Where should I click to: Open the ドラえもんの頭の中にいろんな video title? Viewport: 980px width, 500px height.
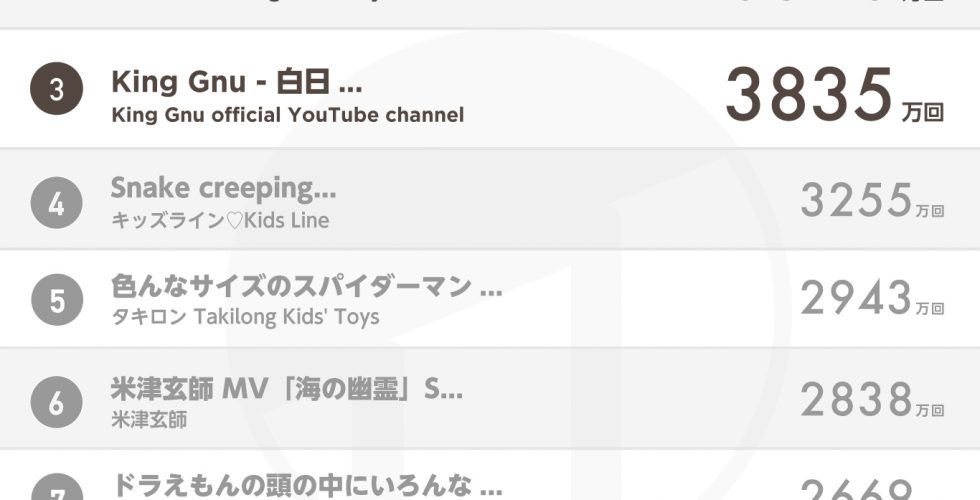(306, 486)
